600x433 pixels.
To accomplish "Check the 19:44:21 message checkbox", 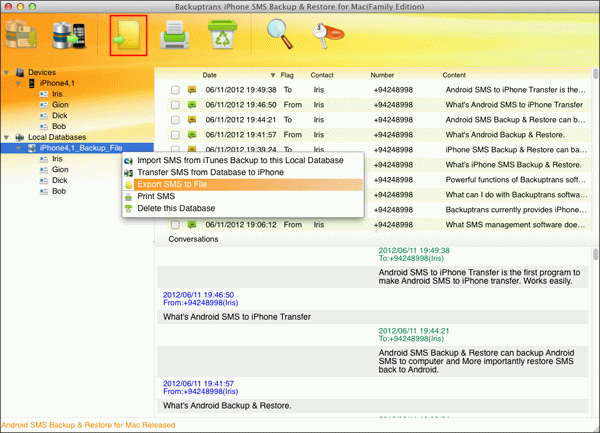I will [175, 120].
